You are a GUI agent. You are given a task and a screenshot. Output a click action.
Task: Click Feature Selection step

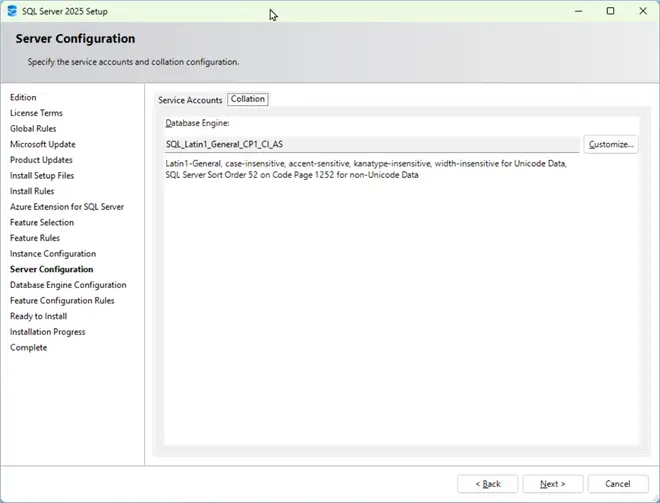point(42,222)
